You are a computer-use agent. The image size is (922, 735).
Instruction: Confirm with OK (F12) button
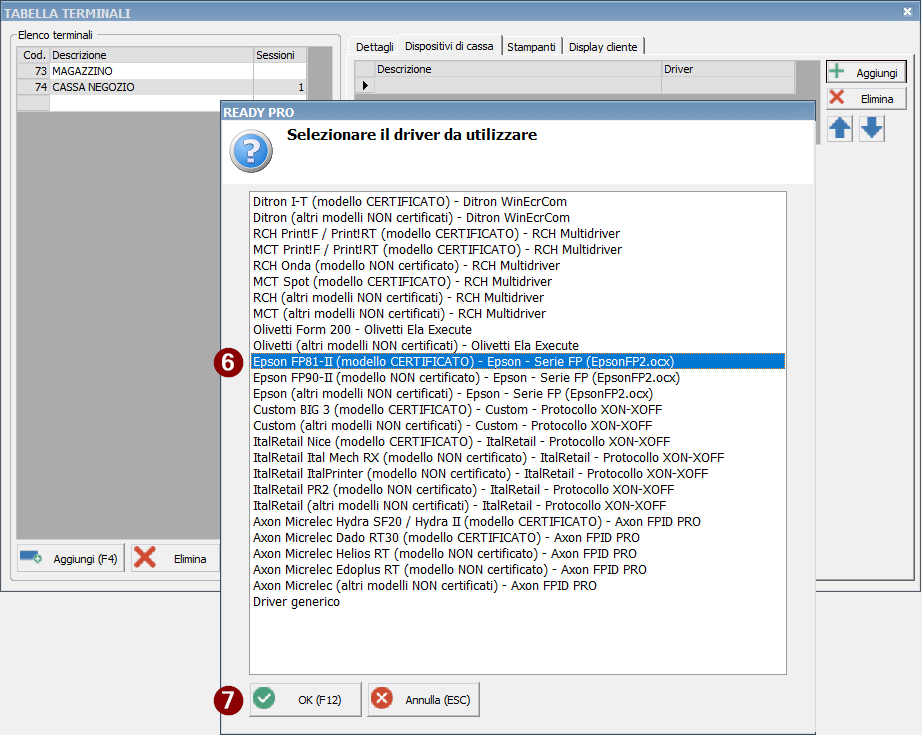pyautogui.click(x=305, y=700)
